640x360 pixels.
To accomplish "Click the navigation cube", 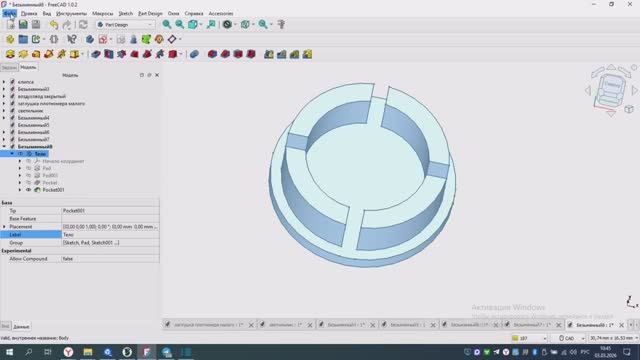I will (x=611, y=90).
